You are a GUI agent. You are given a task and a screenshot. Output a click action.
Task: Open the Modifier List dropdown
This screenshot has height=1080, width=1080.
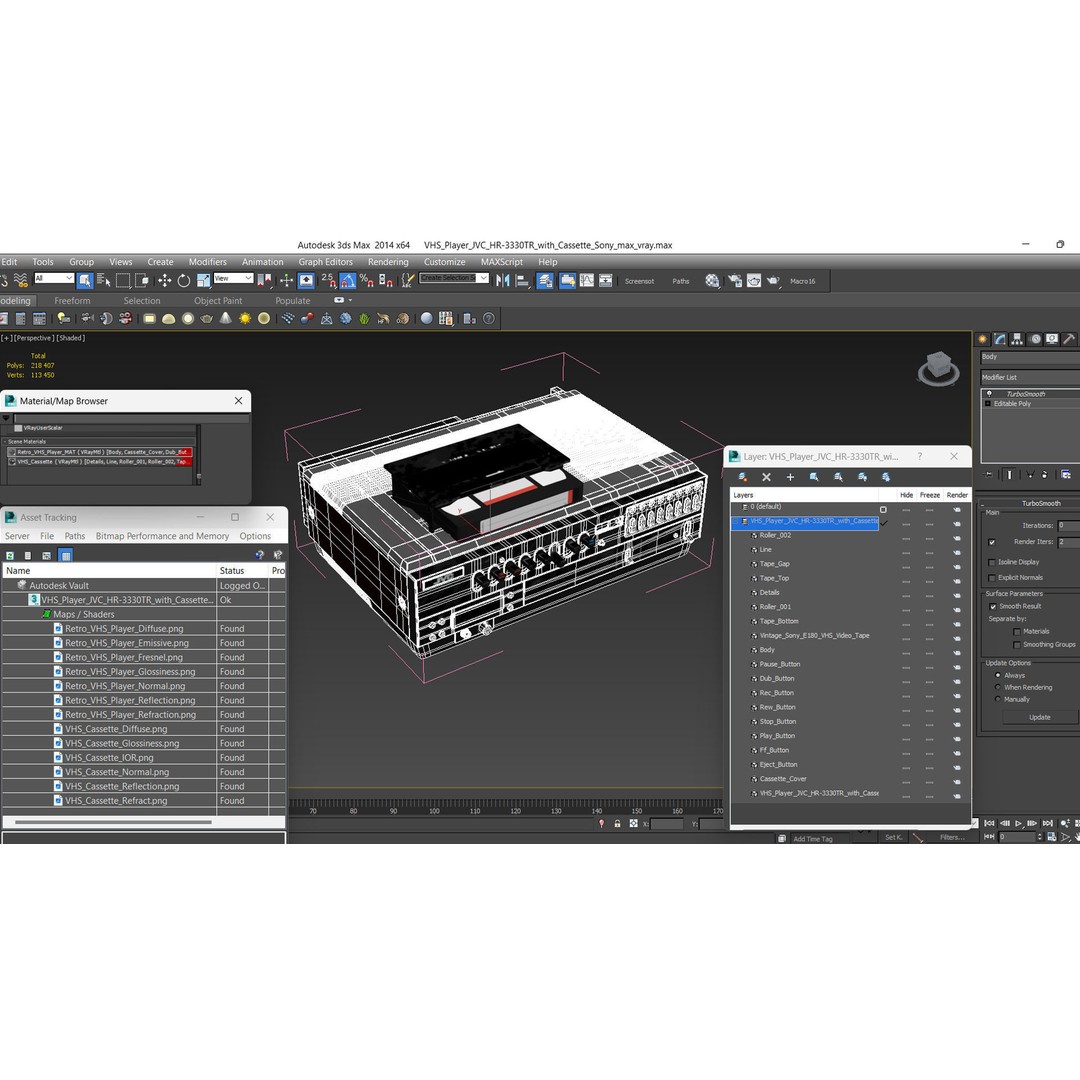pos(1030,377)
